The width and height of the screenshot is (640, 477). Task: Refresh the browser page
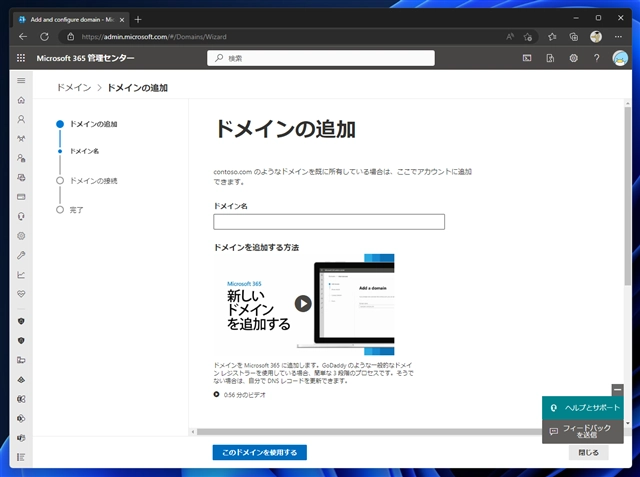pos(44,37)
